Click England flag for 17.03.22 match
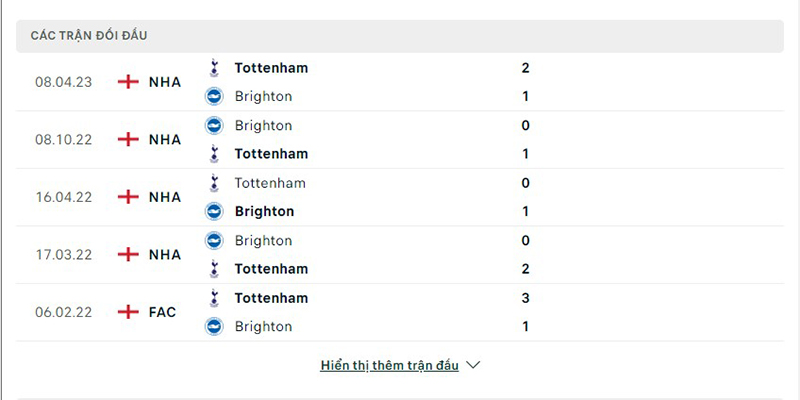Viewport: 800px width, 400px height. click(128, 255)
